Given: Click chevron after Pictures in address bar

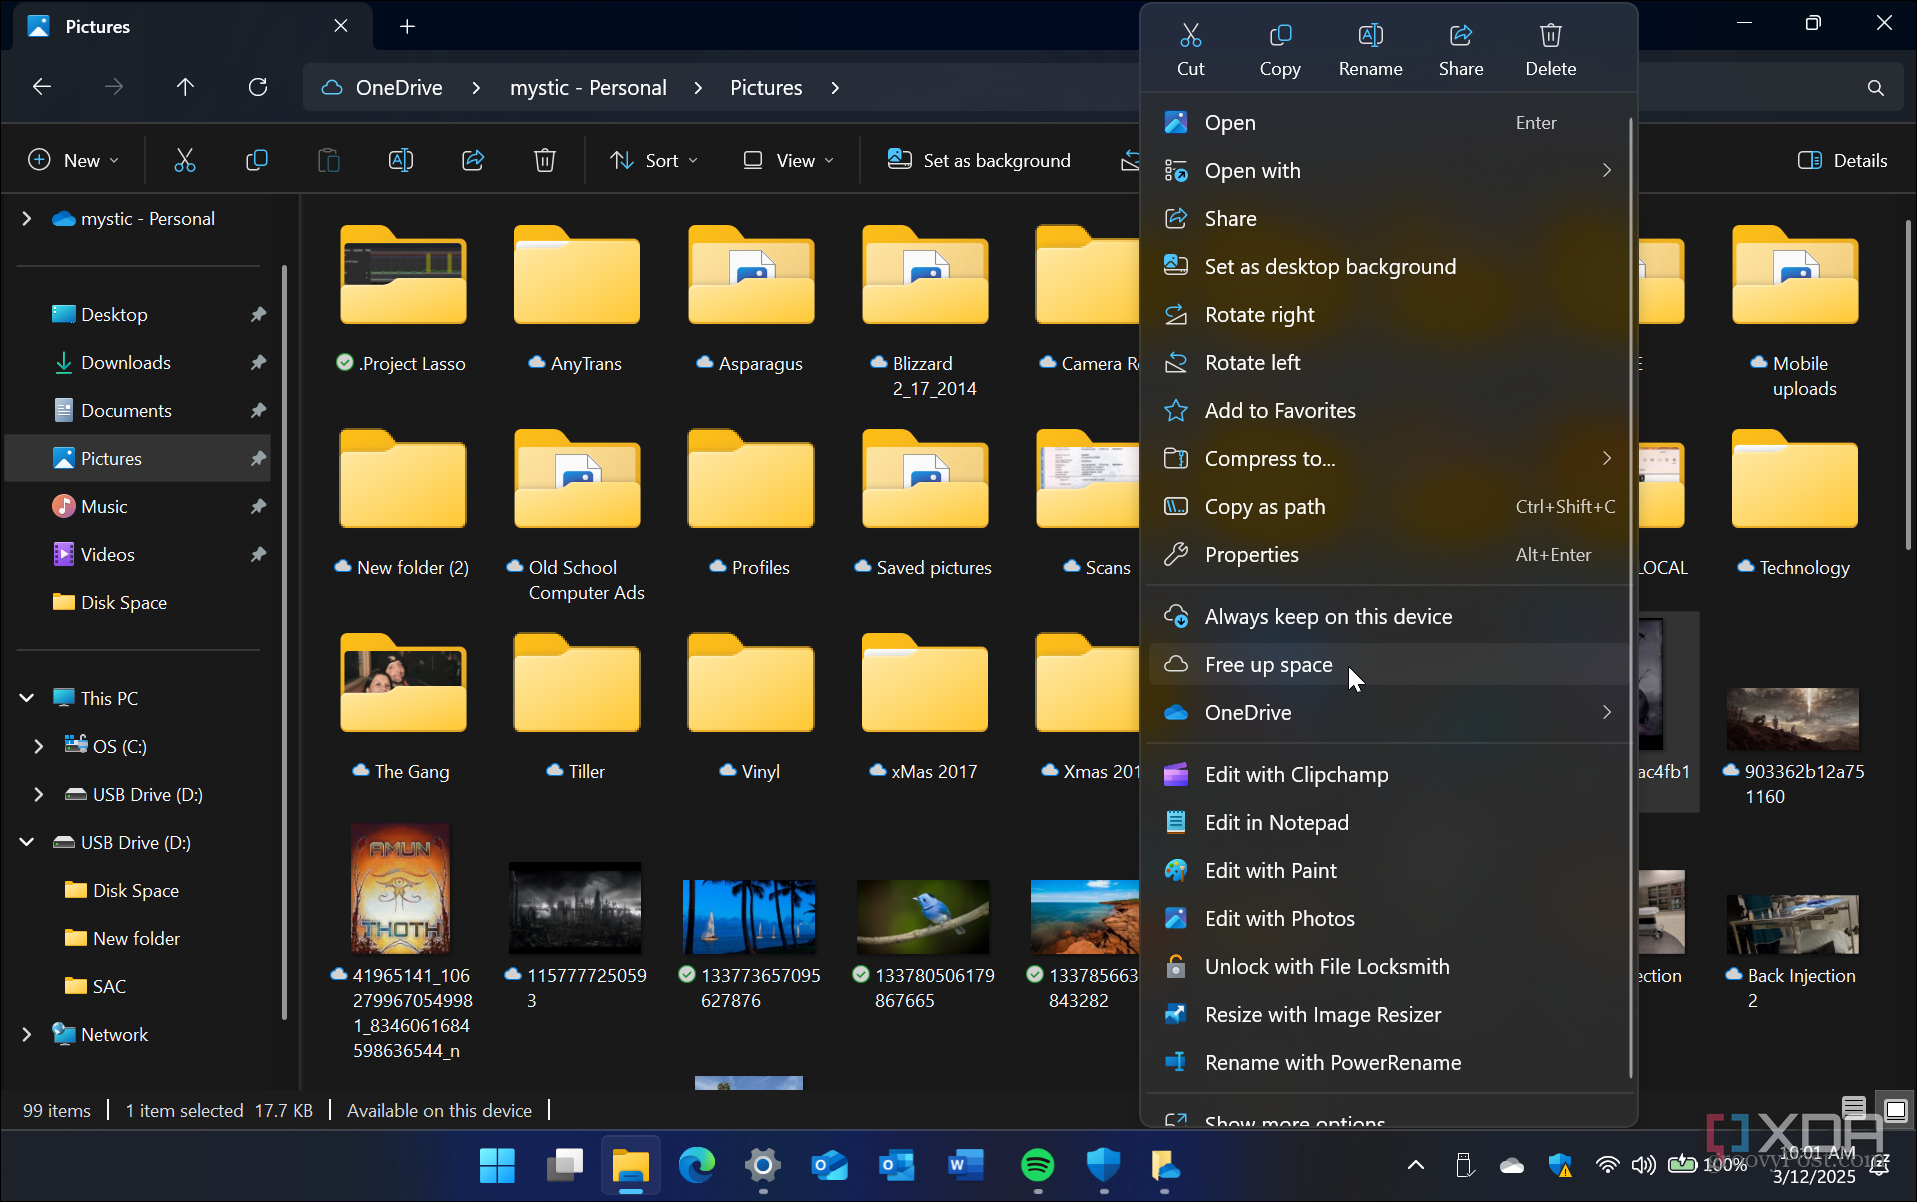Looking at the screenshot, I should click(835, 88).
